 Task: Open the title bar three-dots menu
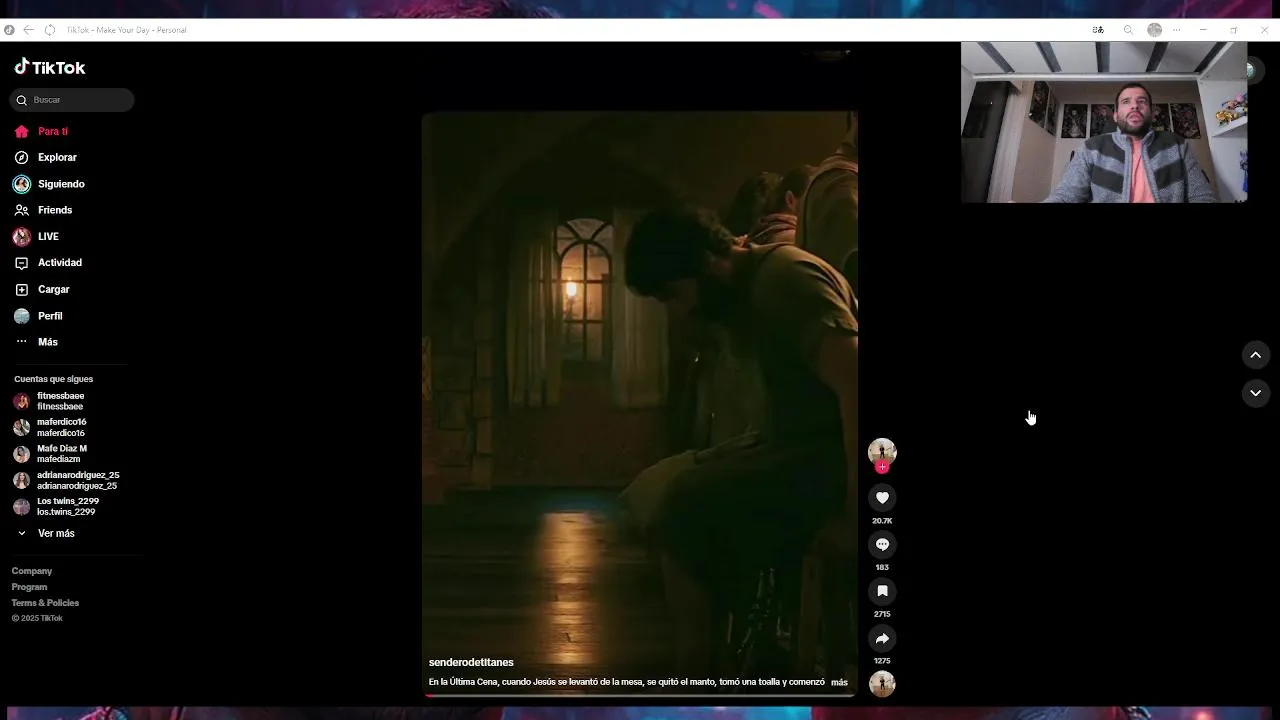tap(1177, 30)
